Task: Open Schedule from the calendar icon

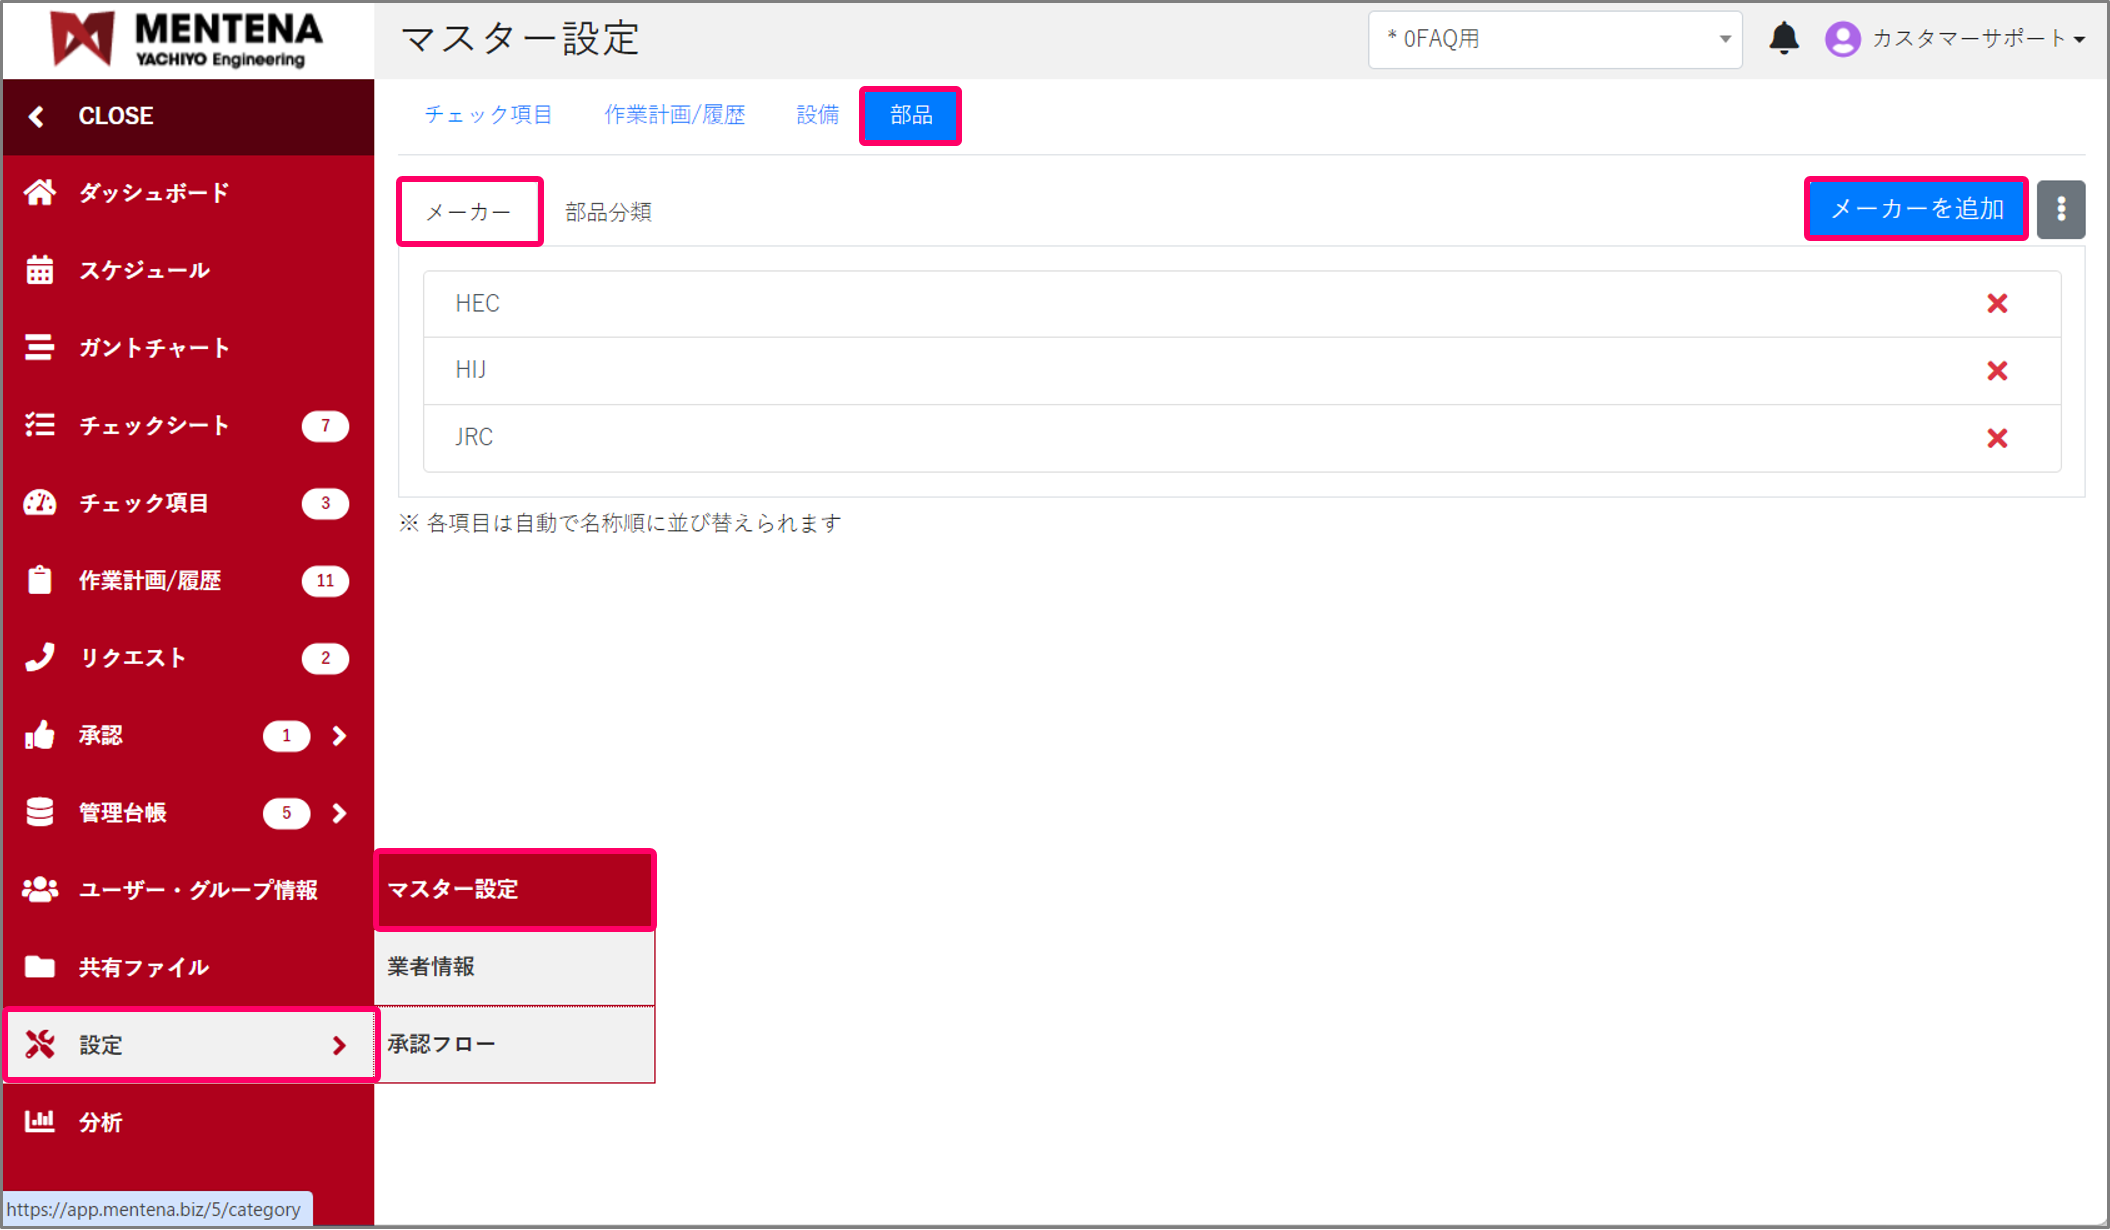Action: point(40,270)
